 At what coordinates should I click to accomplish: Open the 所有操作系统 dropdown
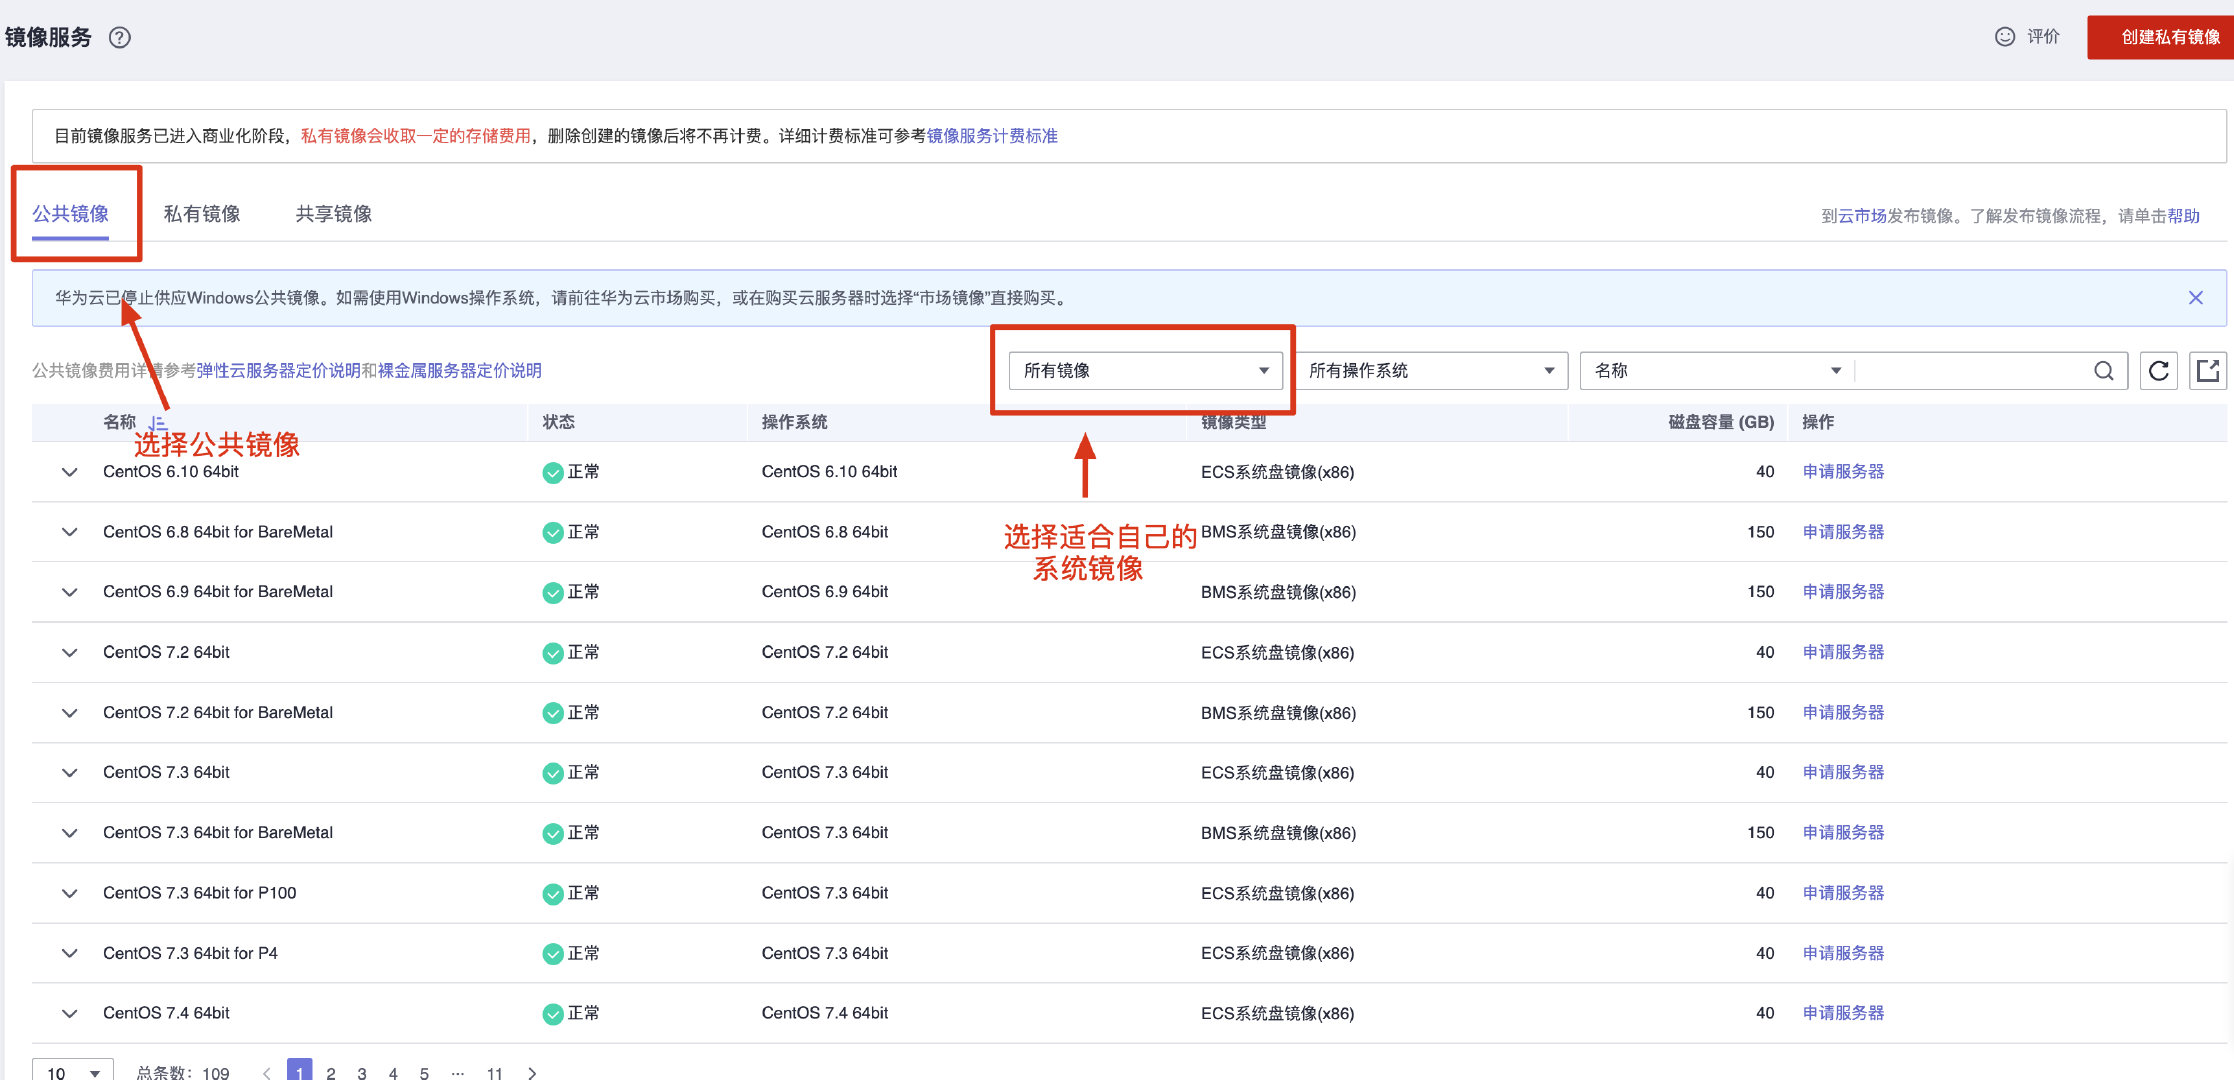point(1430,371)
